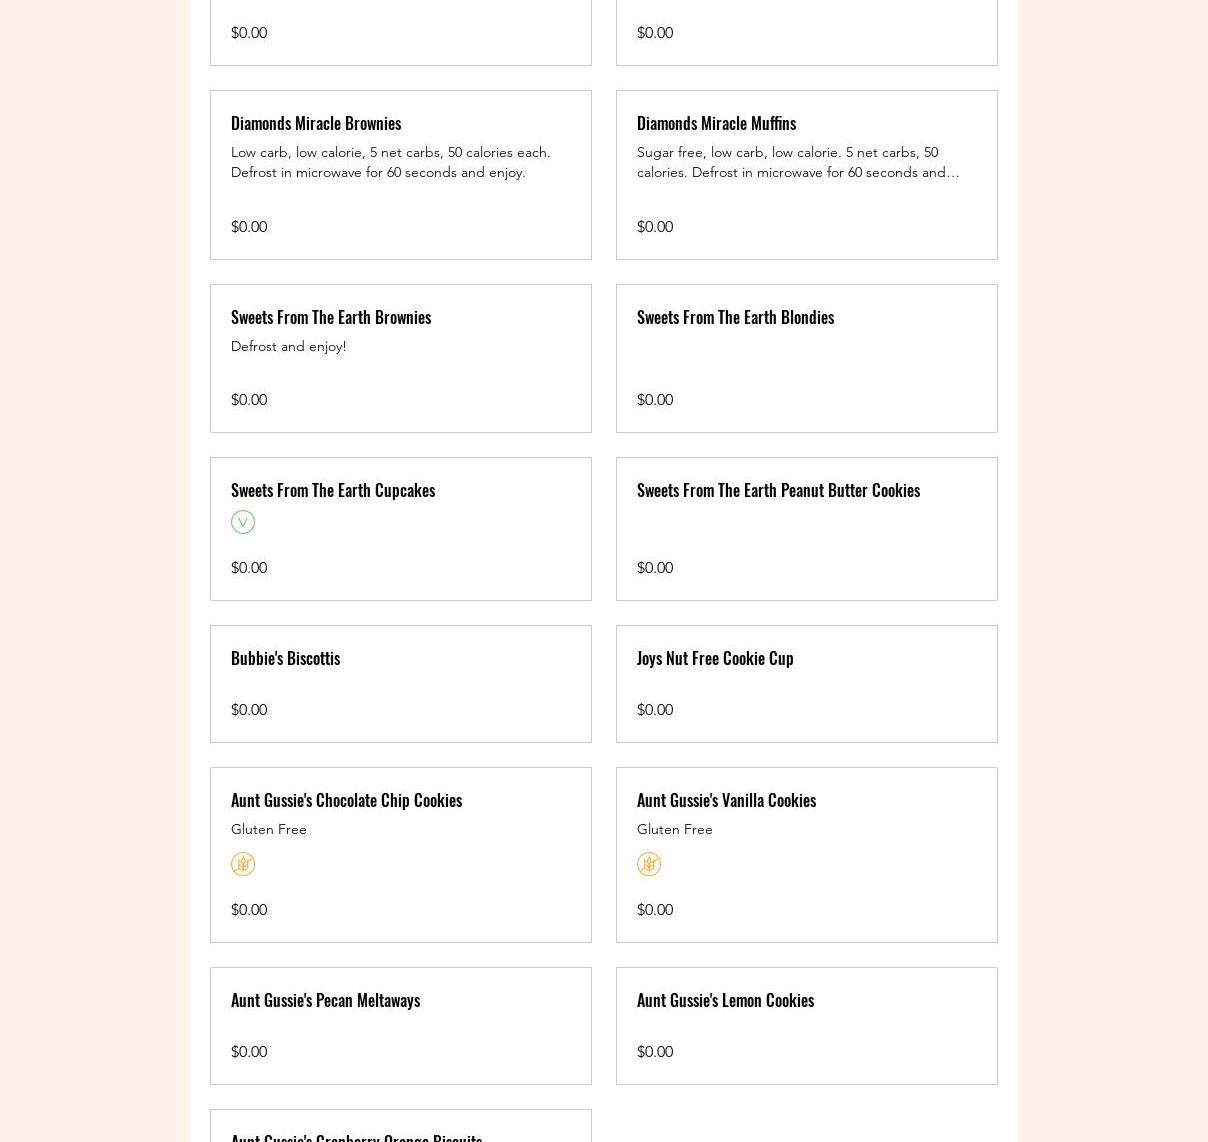1208x1142 pixels.
Task: Click price of Aunt Gussie's Lemon Cookies
Action: pos(655,1052)
